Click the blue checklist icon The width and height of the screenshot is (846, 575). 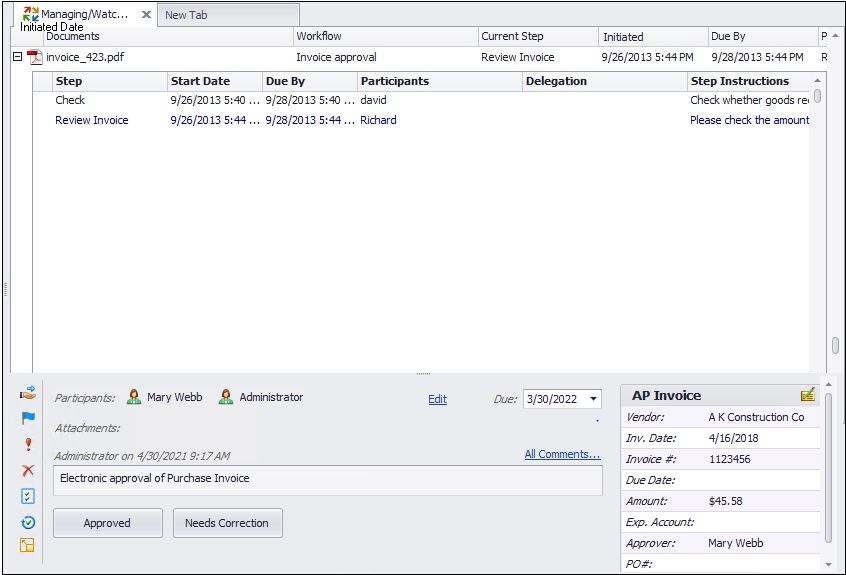(x=28, y=496)
